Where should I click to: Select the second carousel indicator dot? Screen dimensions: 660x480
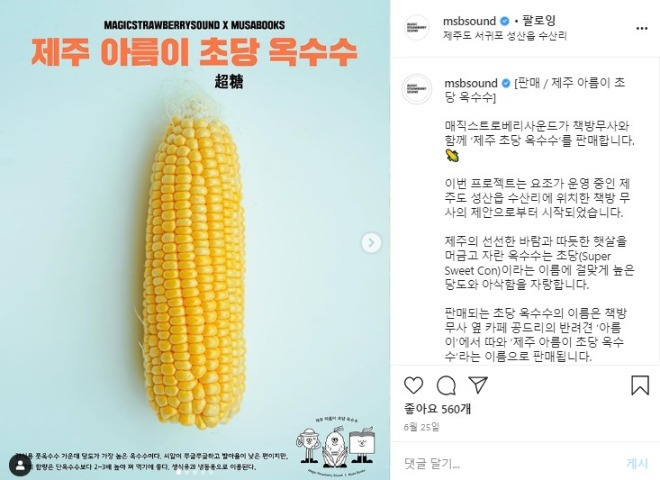[187, 472]
